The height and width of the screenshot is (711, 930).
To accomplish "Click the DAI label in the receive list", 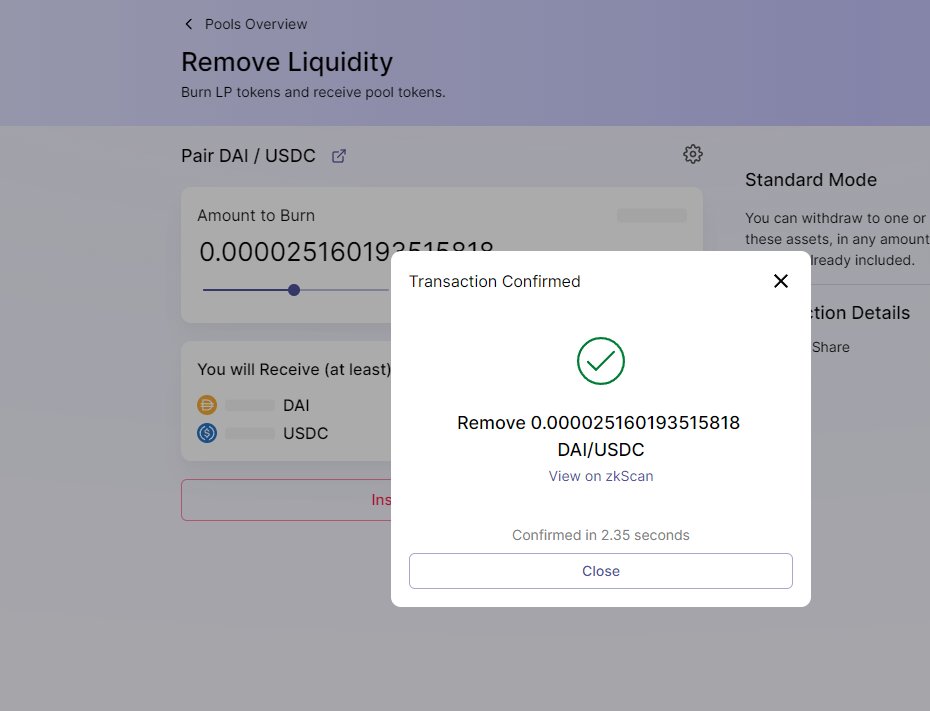I will tap(296, 406).
